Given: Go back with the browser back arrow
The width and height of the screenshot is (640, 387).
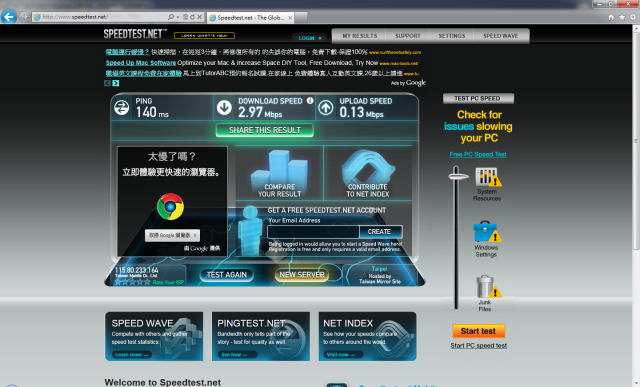Looking at the screenshot, I should tap(9, 17).
